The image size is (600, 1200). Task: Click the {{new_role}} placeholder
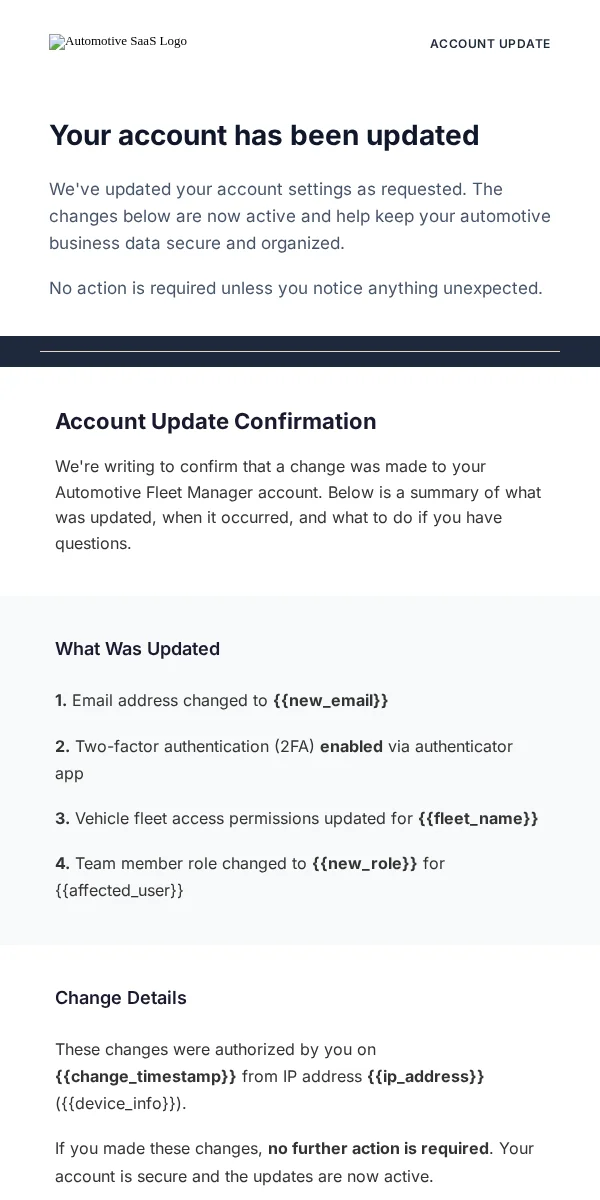pos(365,863)
